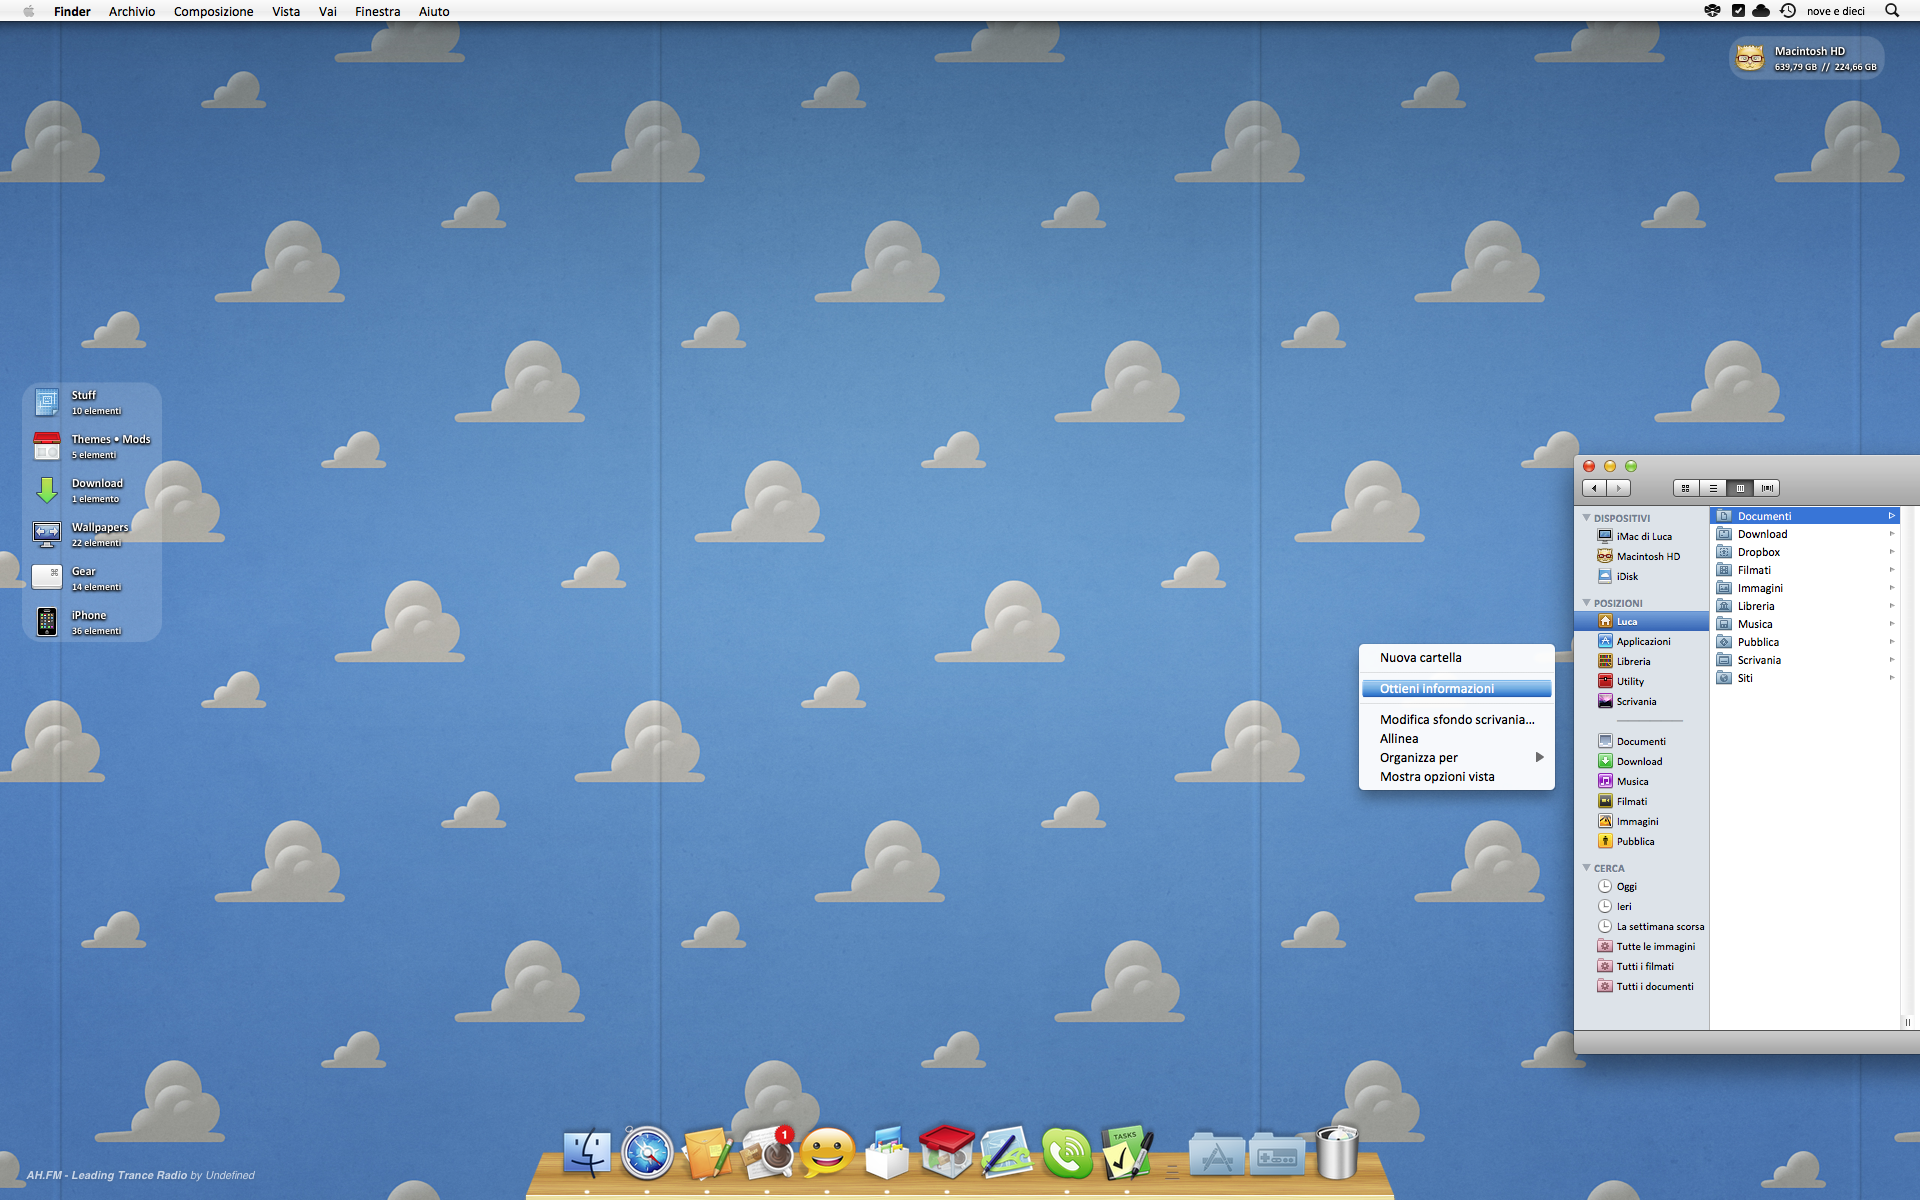
Task: Open the Aiuto menu
Action: click(x=434, y=11)
